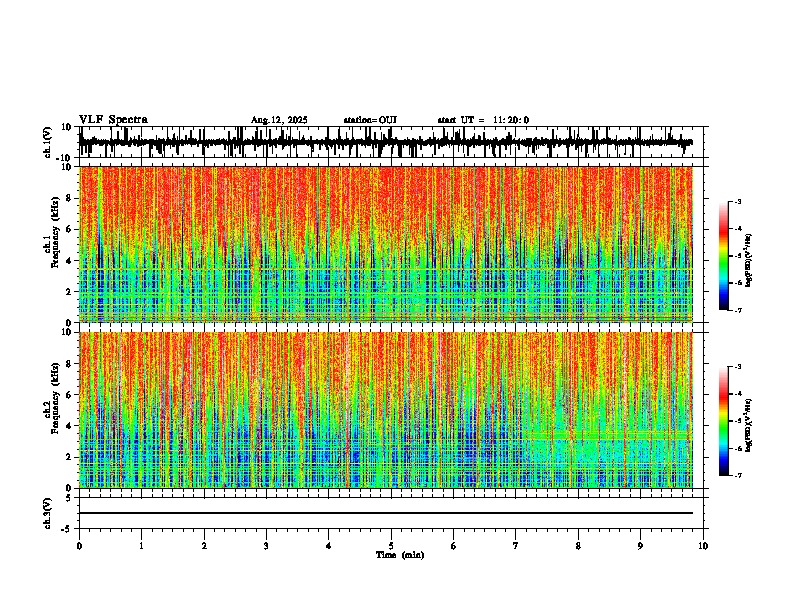This screenshot has width=792, height=612.
Task: Click the final time axis tick label "10"
Action: point(703,546)
